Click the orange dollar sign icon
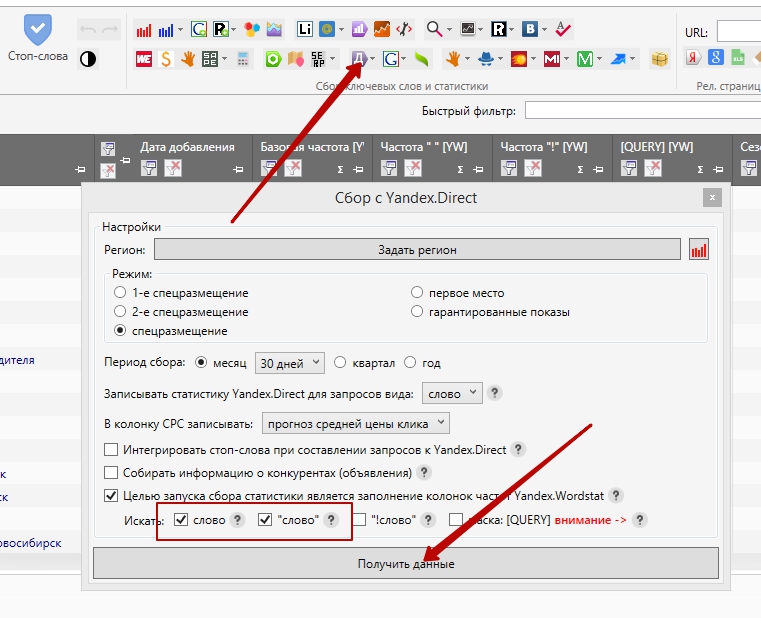This screenshot has width=761, height=618. point(165,59)
